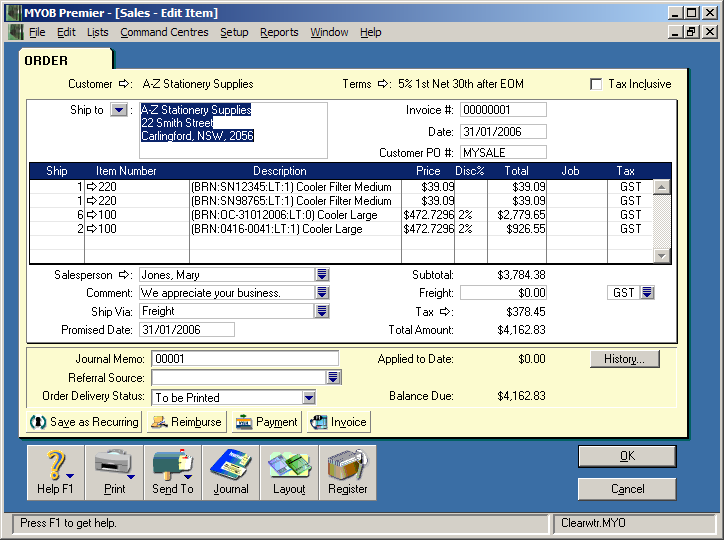Viewport: 724px width, 540px height.
Task: Open Ship Via list dropdown
Action: click(x=322, y=311)
